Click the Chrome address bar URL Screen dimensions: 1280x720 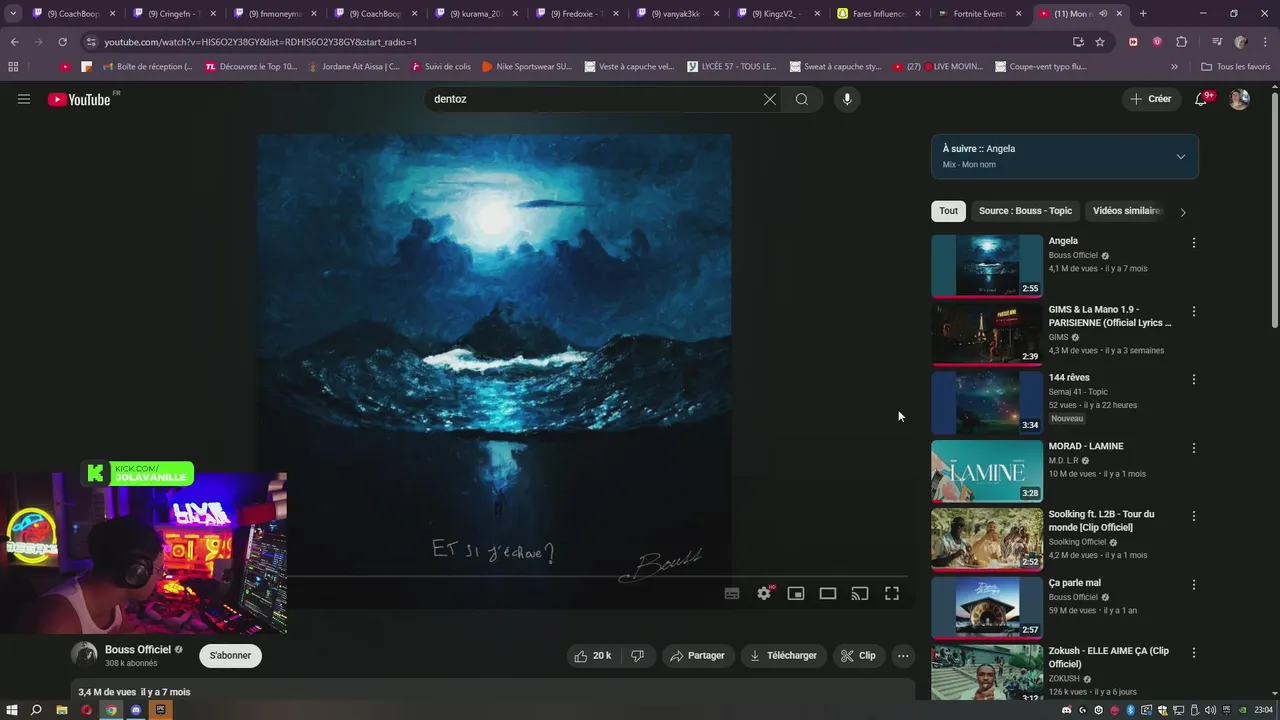point(260,42)
